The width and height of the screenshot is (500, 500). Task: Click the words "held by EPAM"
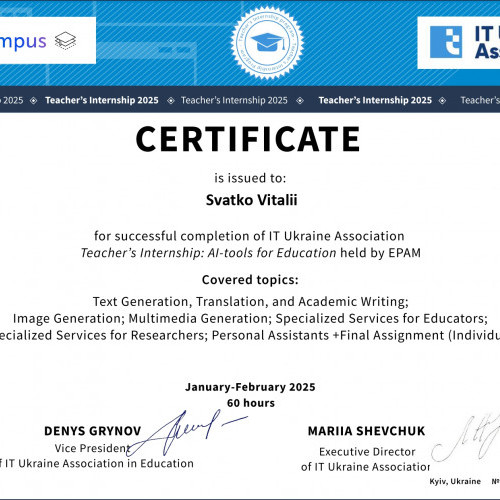380,253
